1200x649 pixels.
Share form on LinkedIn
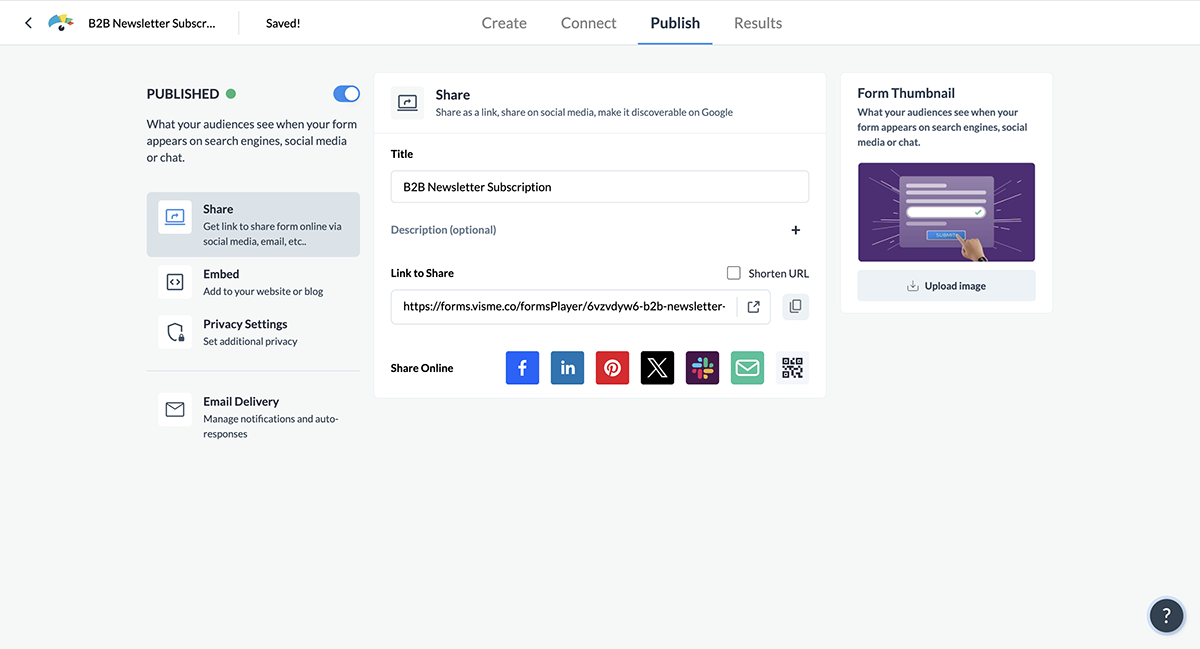point(567,368)
